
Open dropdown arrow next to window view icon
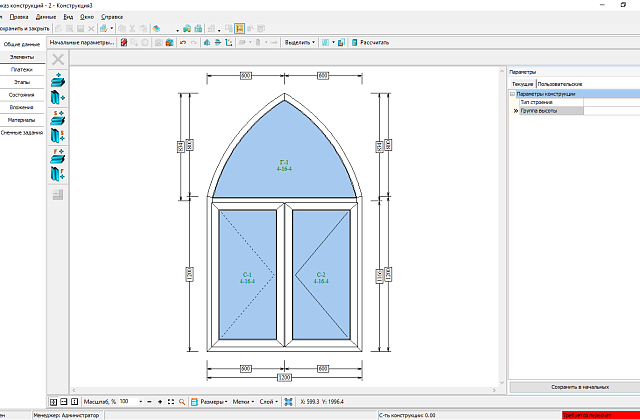pyautogui.click(x=333, y=42)
